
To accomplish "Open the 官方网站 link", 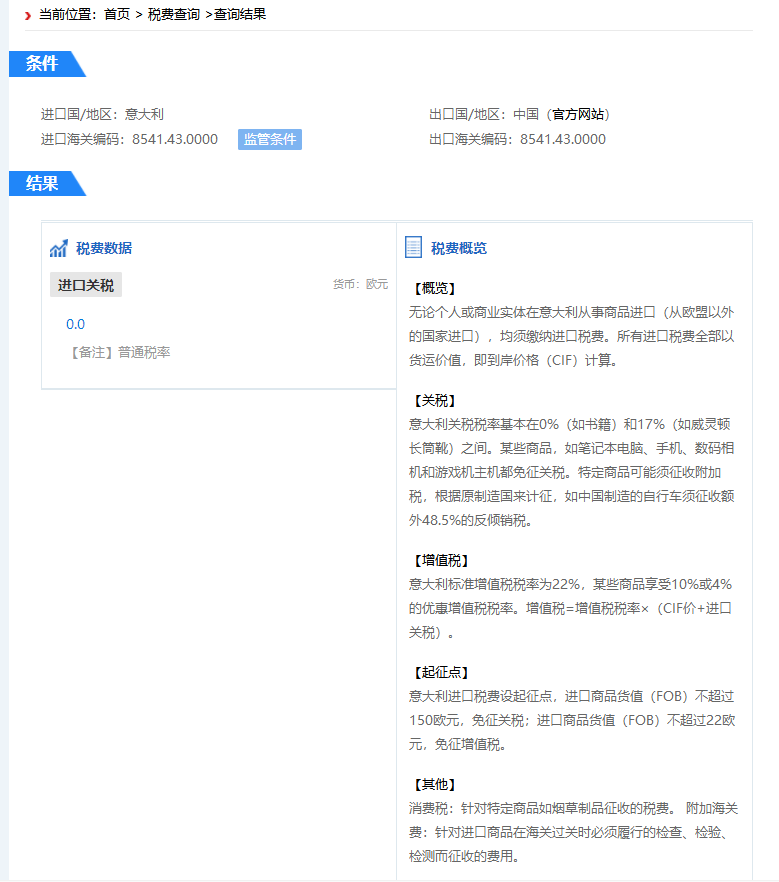I will pos(578,114).
